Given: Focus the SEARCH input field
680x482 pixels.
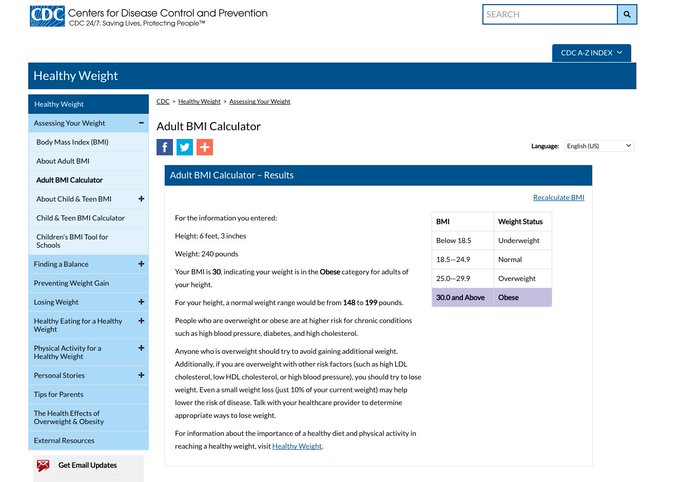Looking at the screenshot, I should [550, 14].
